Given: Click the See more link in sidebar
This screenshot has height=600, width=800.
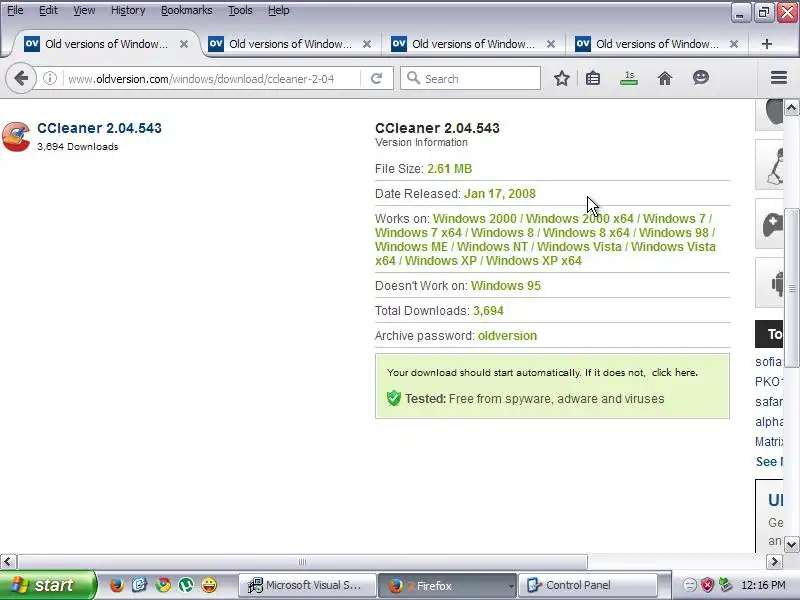Looking at the screenshot, I should 769,462.
